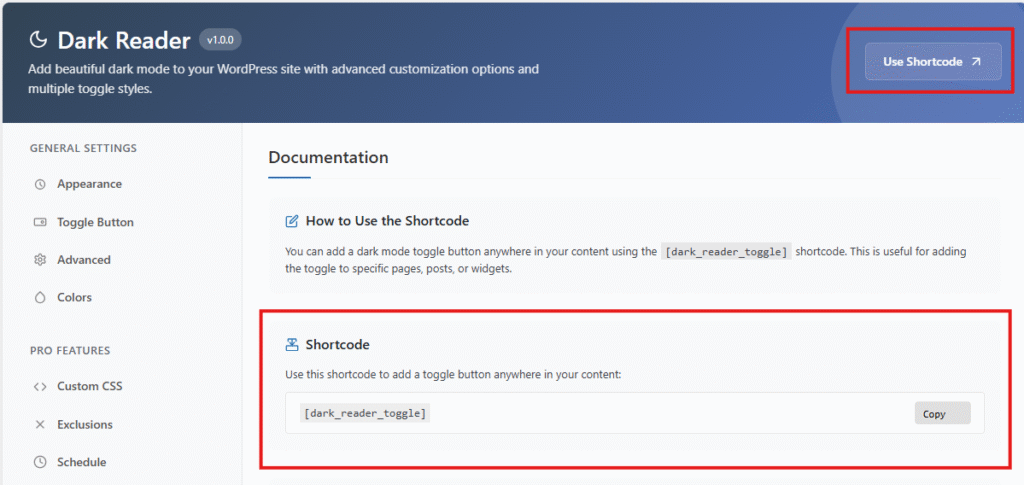Click the Exclusions X icon

[40, 424]
